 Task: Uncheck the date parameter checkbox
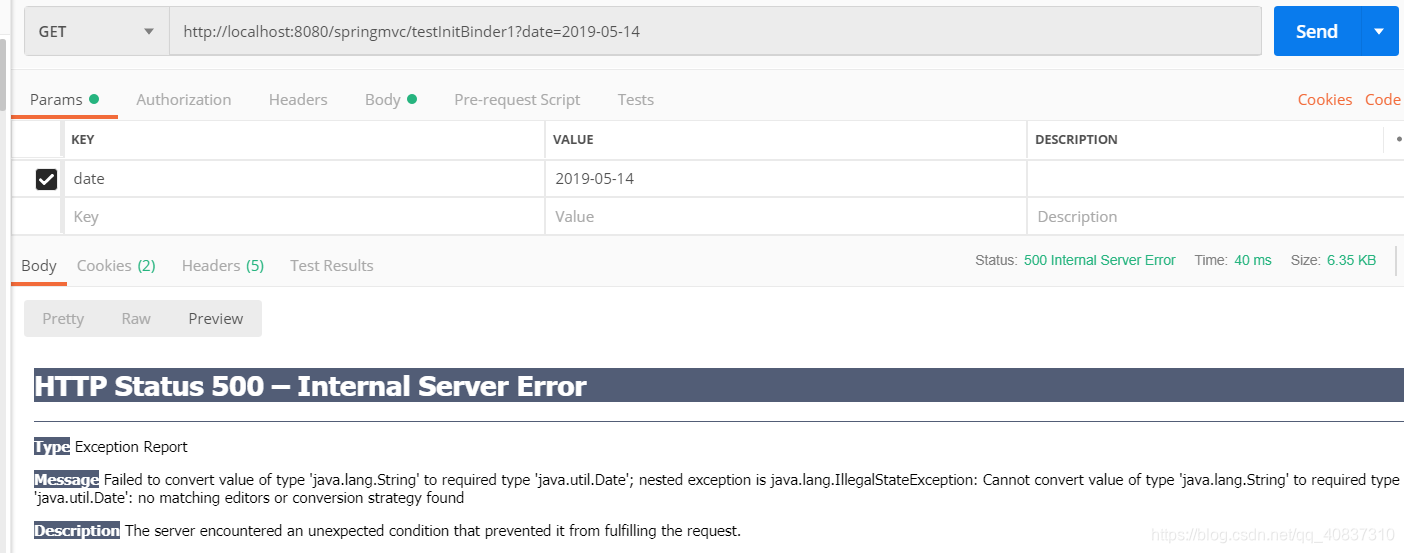click(x=46, y=179)
